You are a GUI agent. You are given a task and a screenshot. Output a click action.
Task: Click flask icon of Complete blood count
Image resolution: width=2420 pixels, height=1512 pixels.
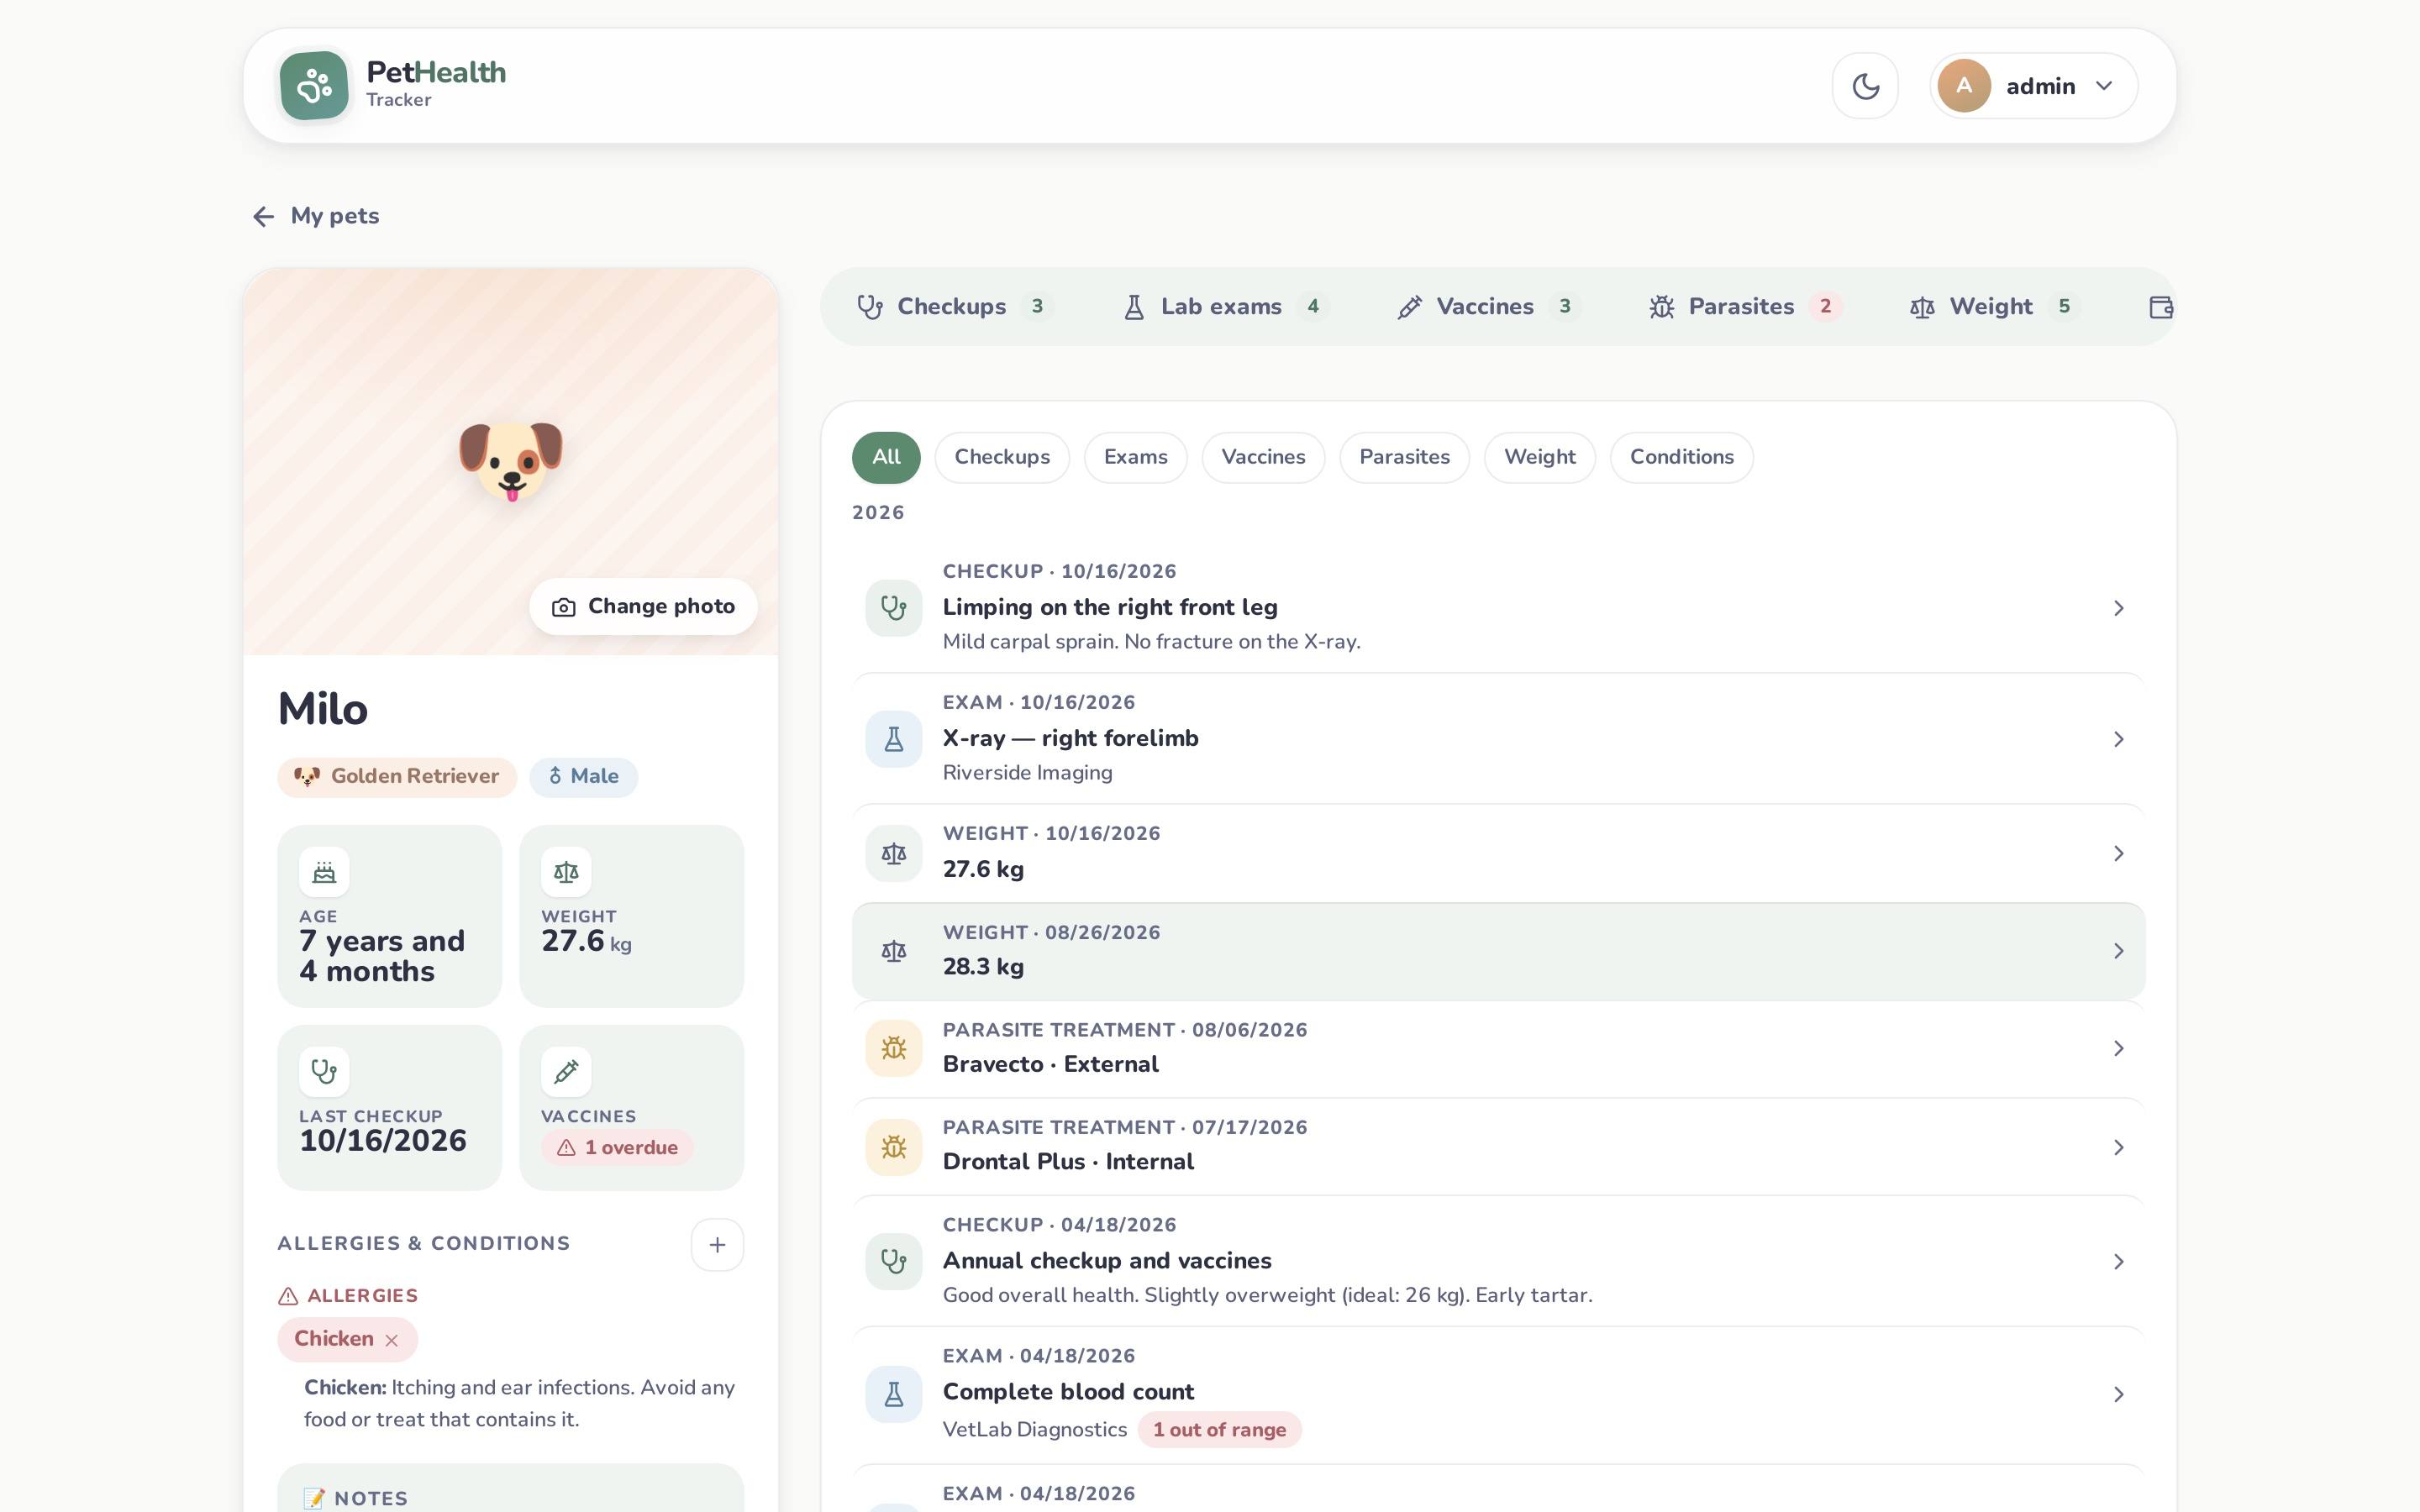click(894, 1394)
